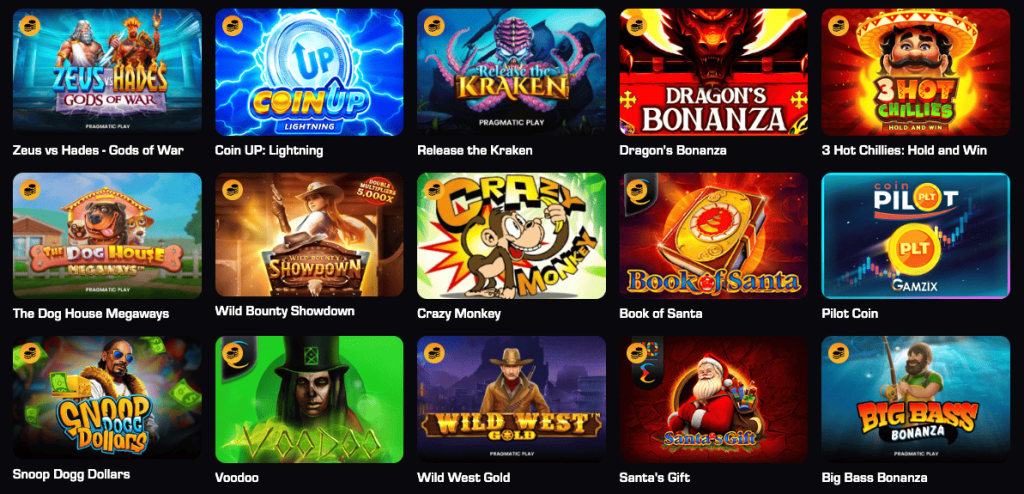Click coin badge icon on Zeus vs Hades
The width and height of the screenshot is (1024, 494).
click(30, 25)
